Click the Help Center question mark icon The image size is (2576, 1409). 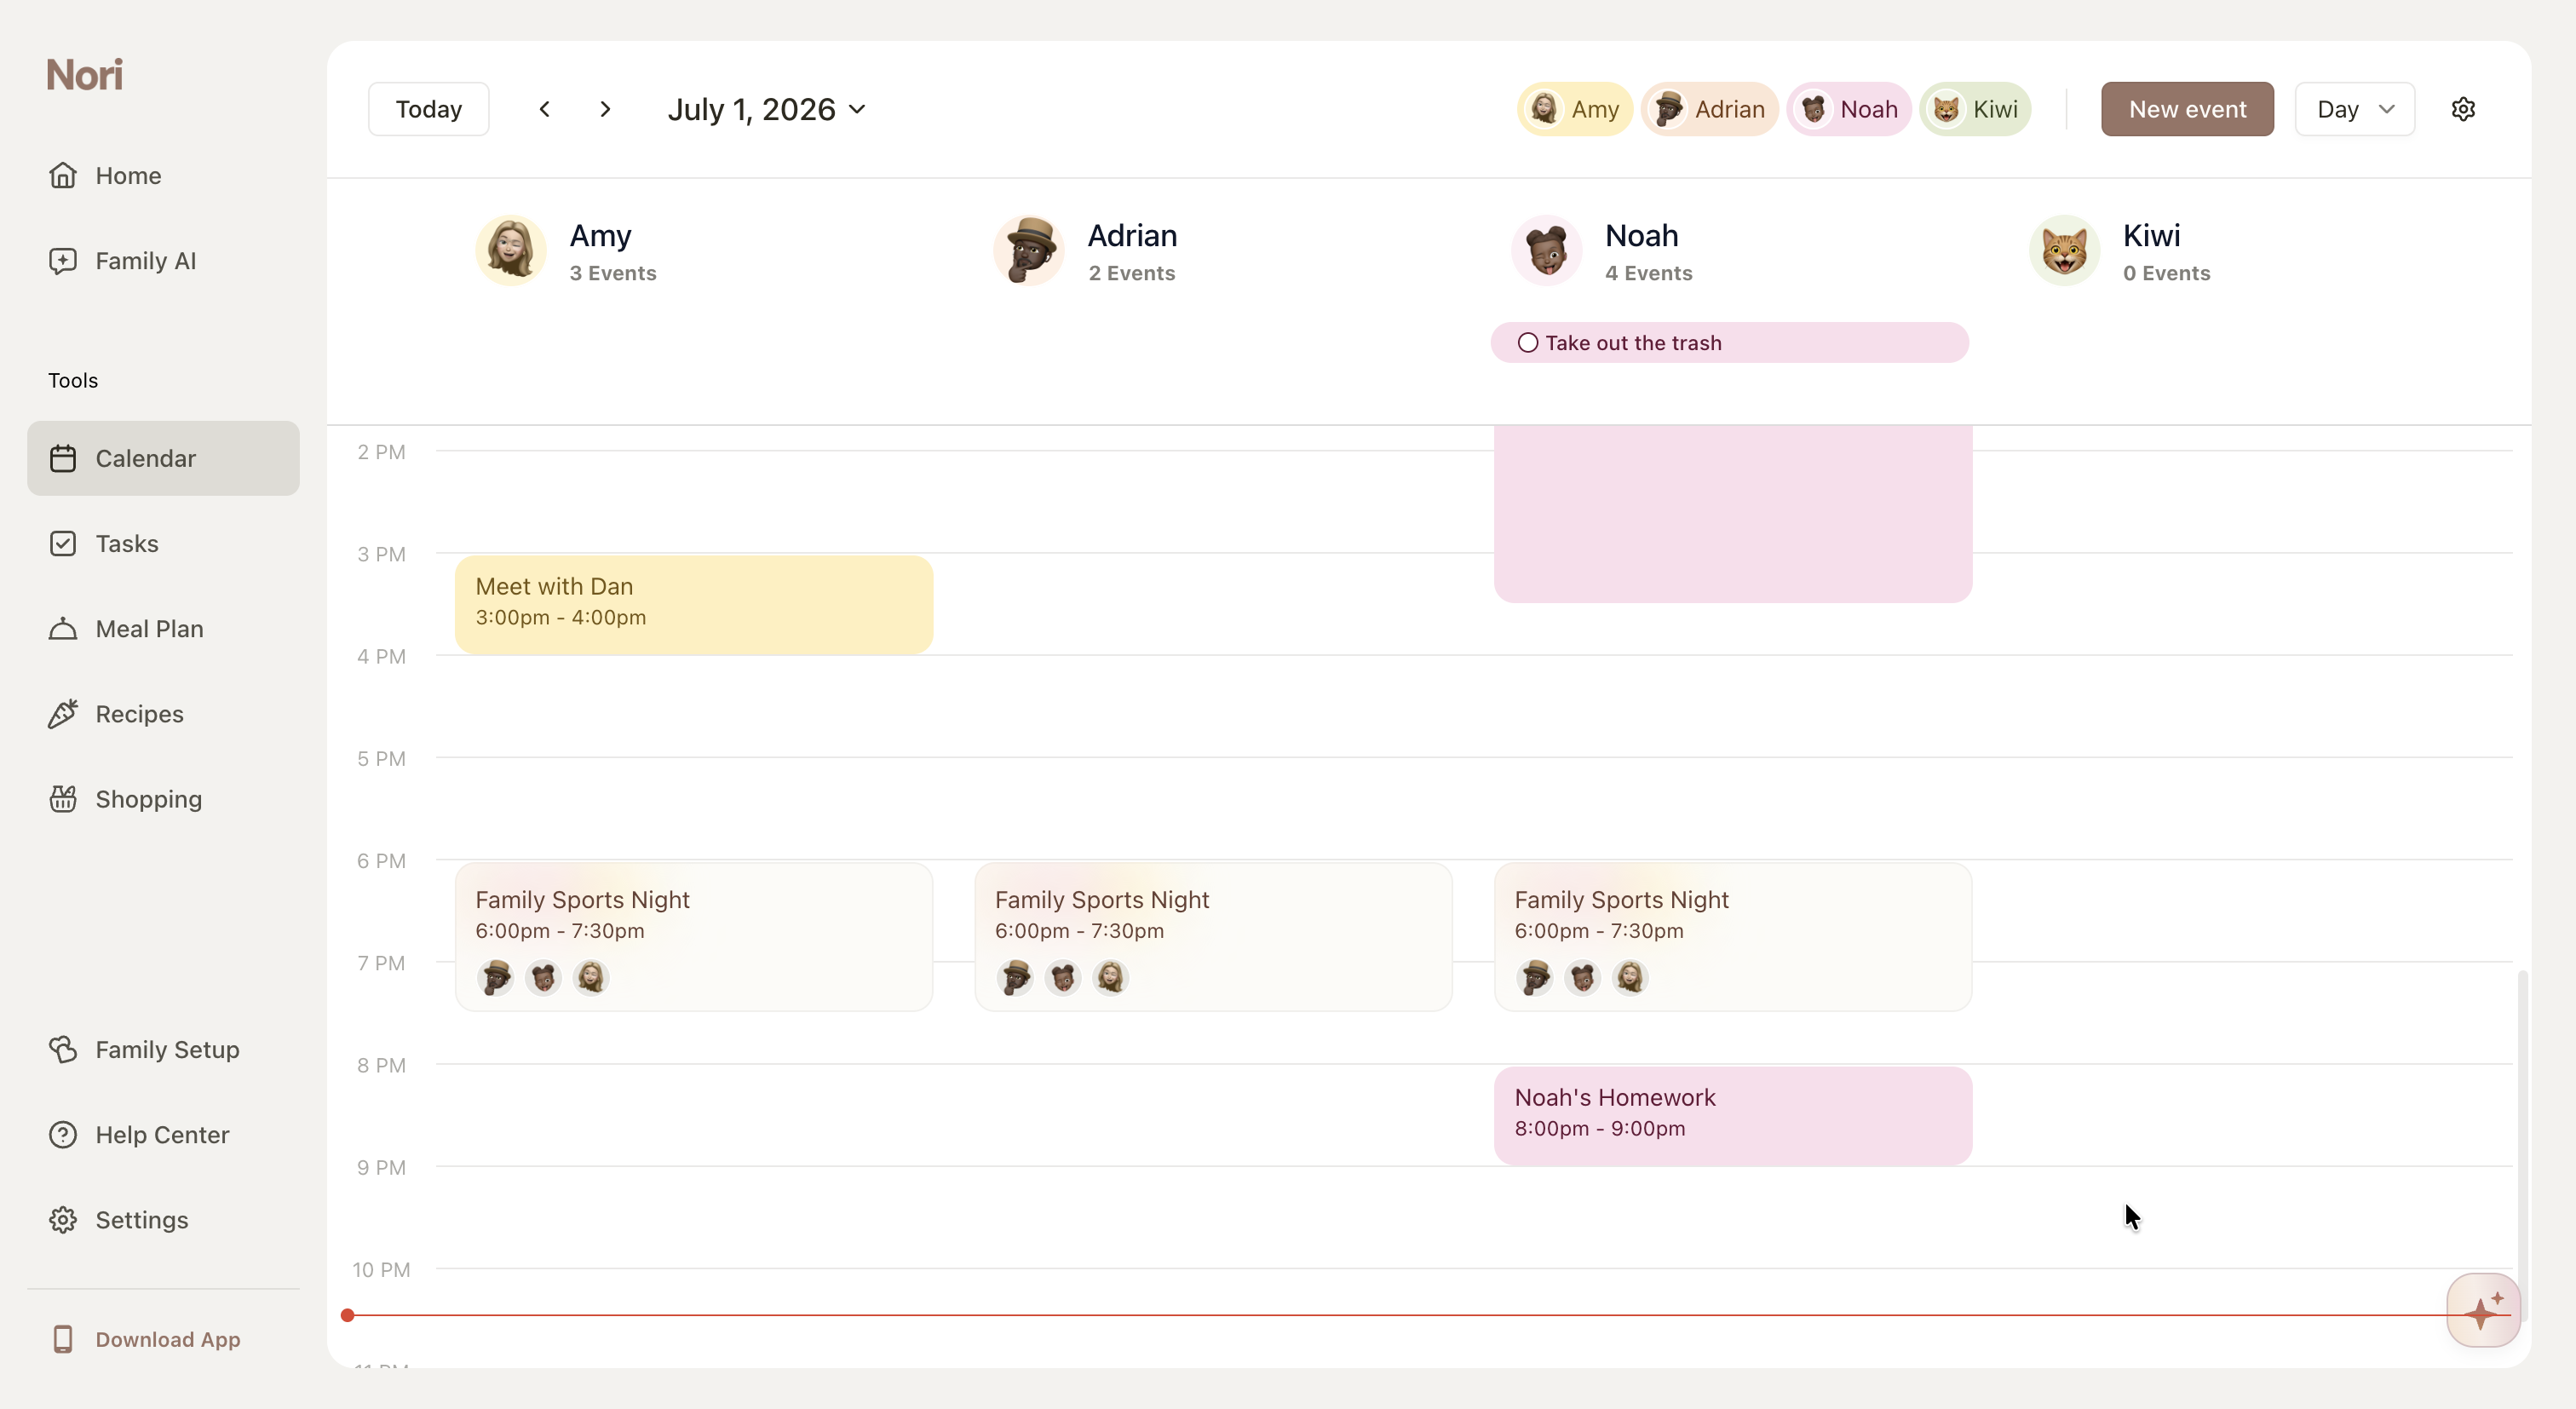(x=63, y=1135)
